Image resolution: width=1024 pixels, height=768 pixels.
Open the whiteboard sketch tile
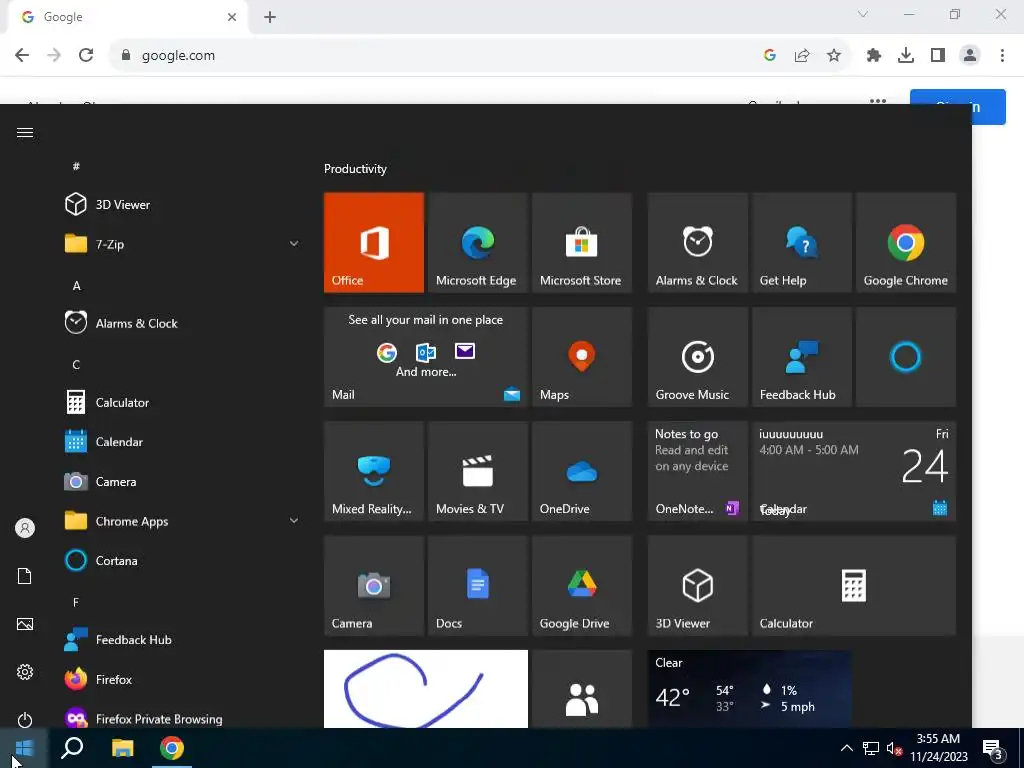426,689
